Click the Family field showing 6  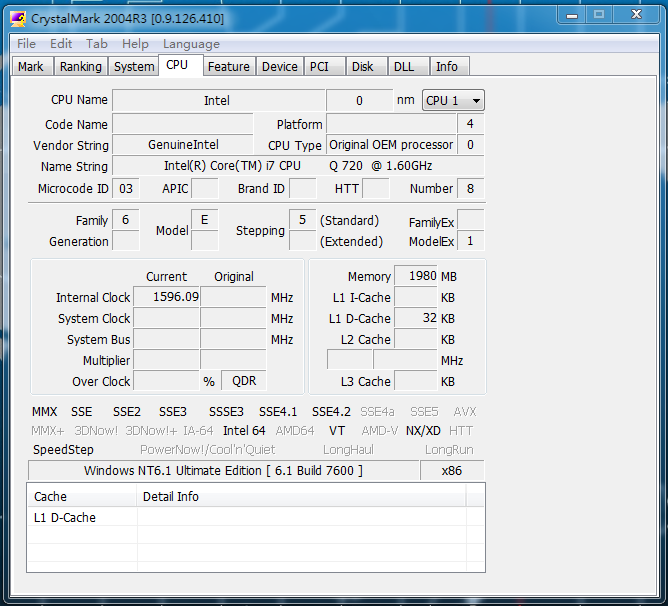pos(126,220)
